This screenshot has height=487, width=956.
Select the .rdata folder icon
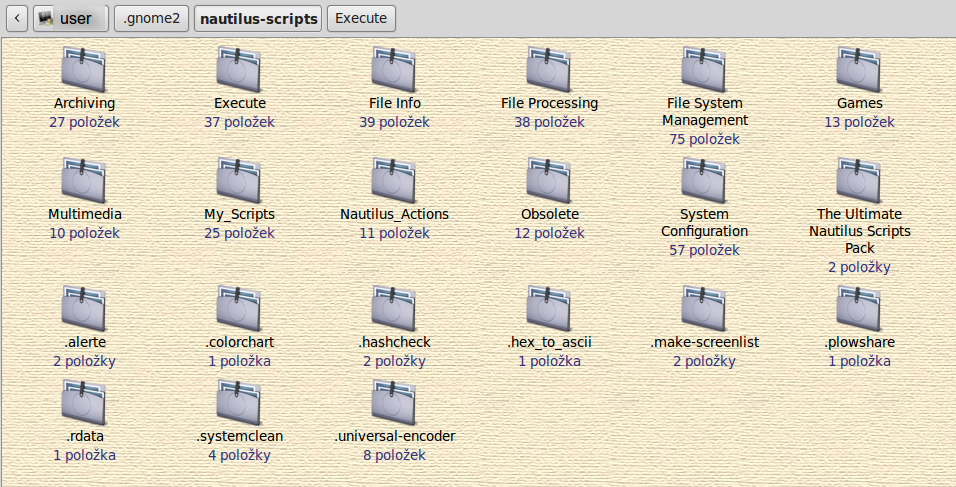click(x=84, y=402)
